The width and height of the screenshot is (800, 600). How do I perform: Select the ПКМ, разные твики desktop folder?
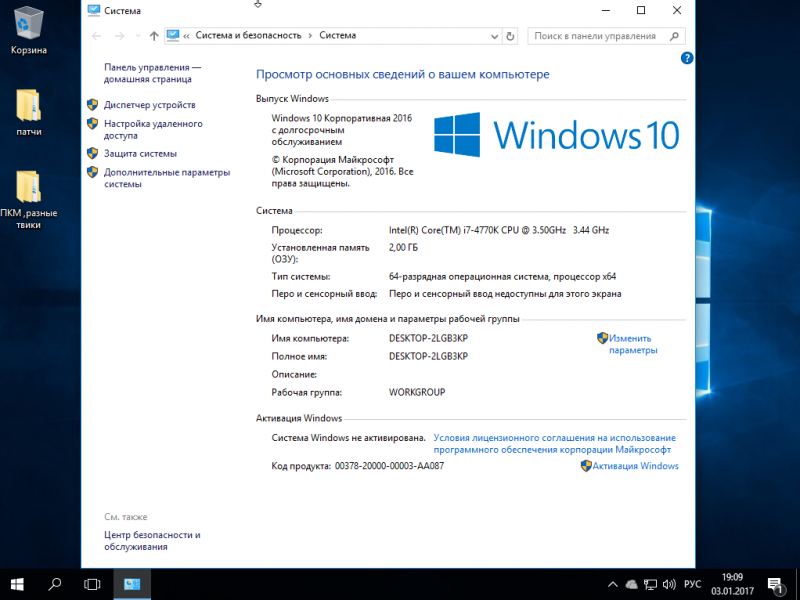pos(29,199)
